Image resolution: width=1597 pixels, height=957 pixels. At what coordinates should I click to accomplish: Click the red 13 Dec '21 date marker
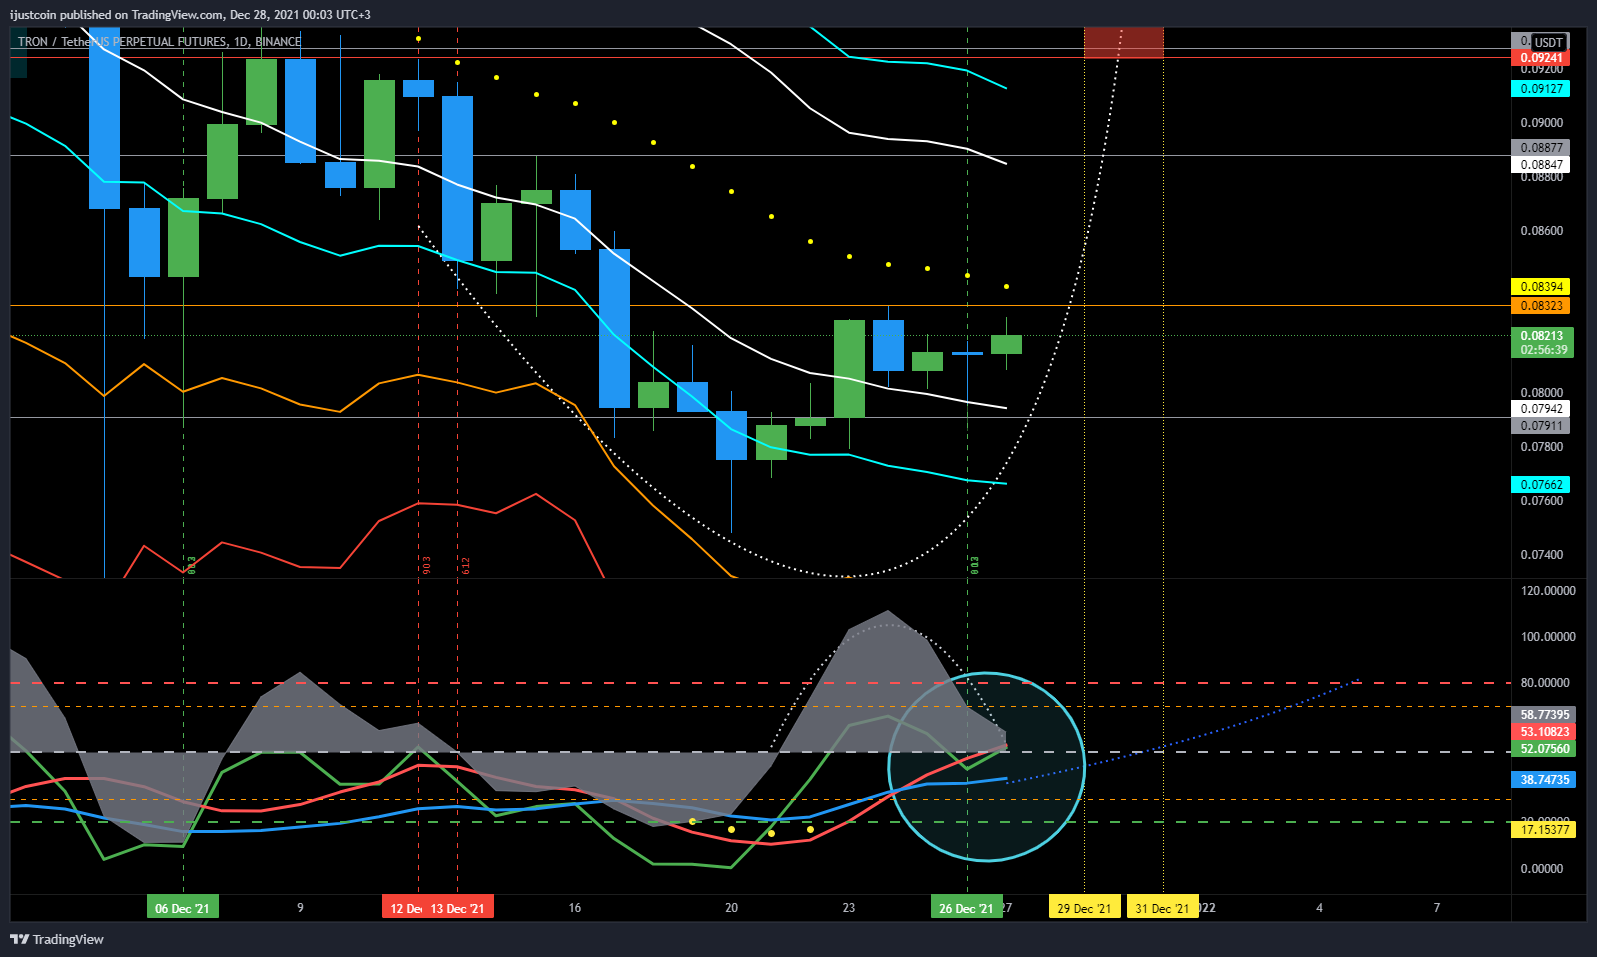(459, 908)
